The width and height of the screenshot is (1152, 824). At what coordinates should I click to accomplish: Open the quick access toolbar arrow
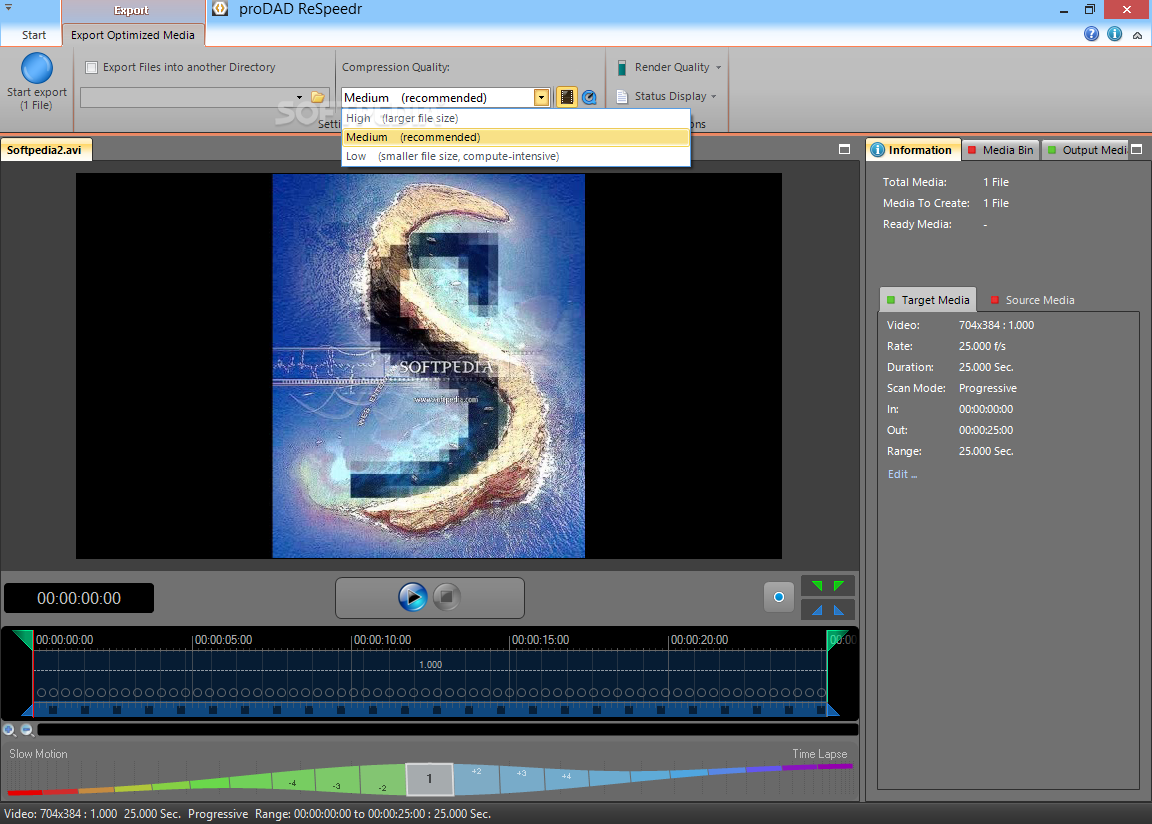click(x=8, y=7)
